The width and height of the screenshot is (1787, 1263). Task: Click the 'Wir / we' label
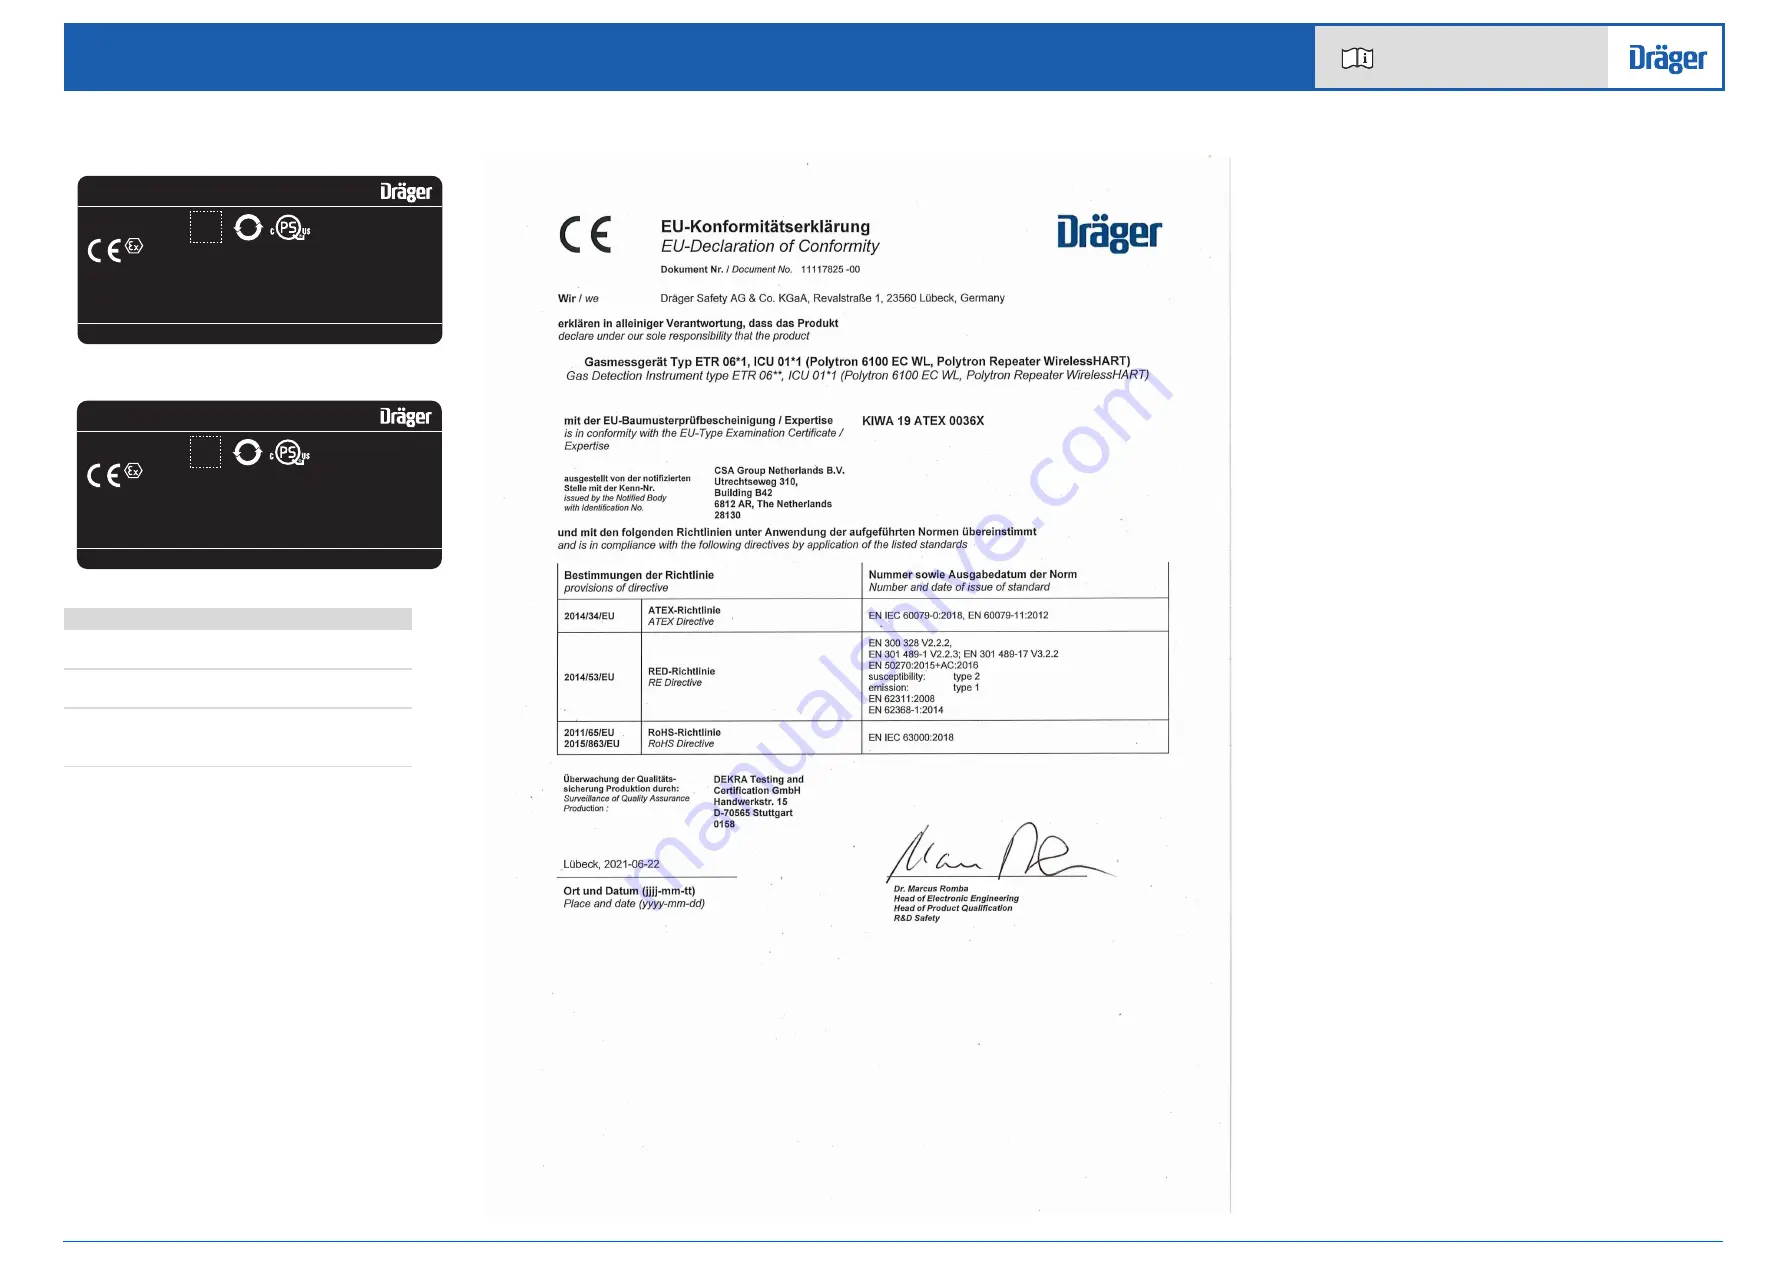click(578, 298)
